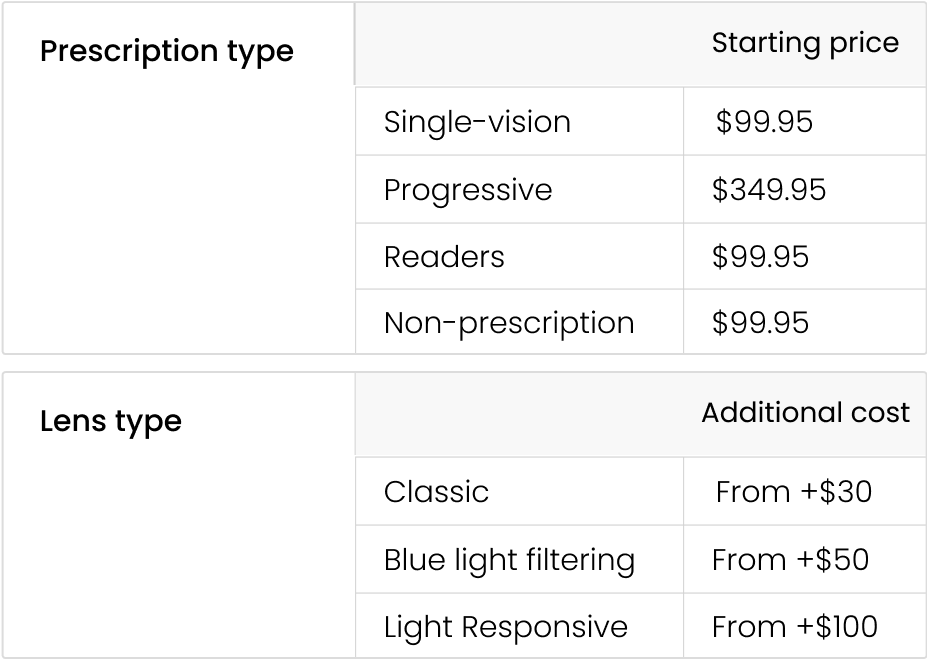Image resolution: width=927 pixels, height=659 pixels.
Task: Click the Readers $99.95 price cell
Action: (760, 257)
